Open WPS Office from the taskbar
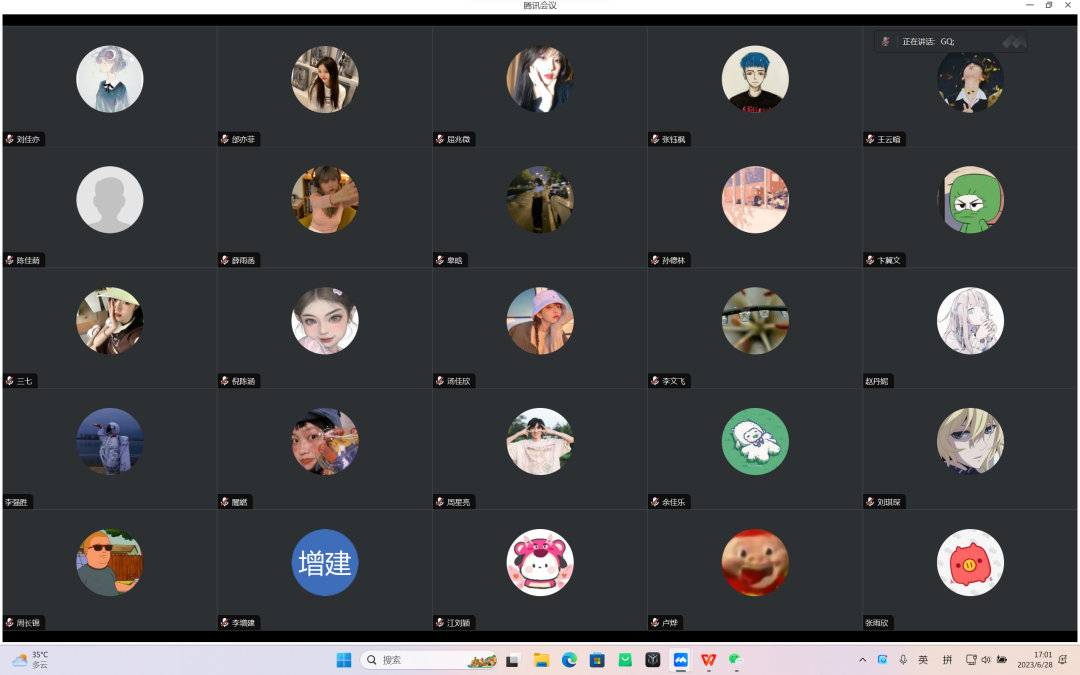 tap(709, 660)
